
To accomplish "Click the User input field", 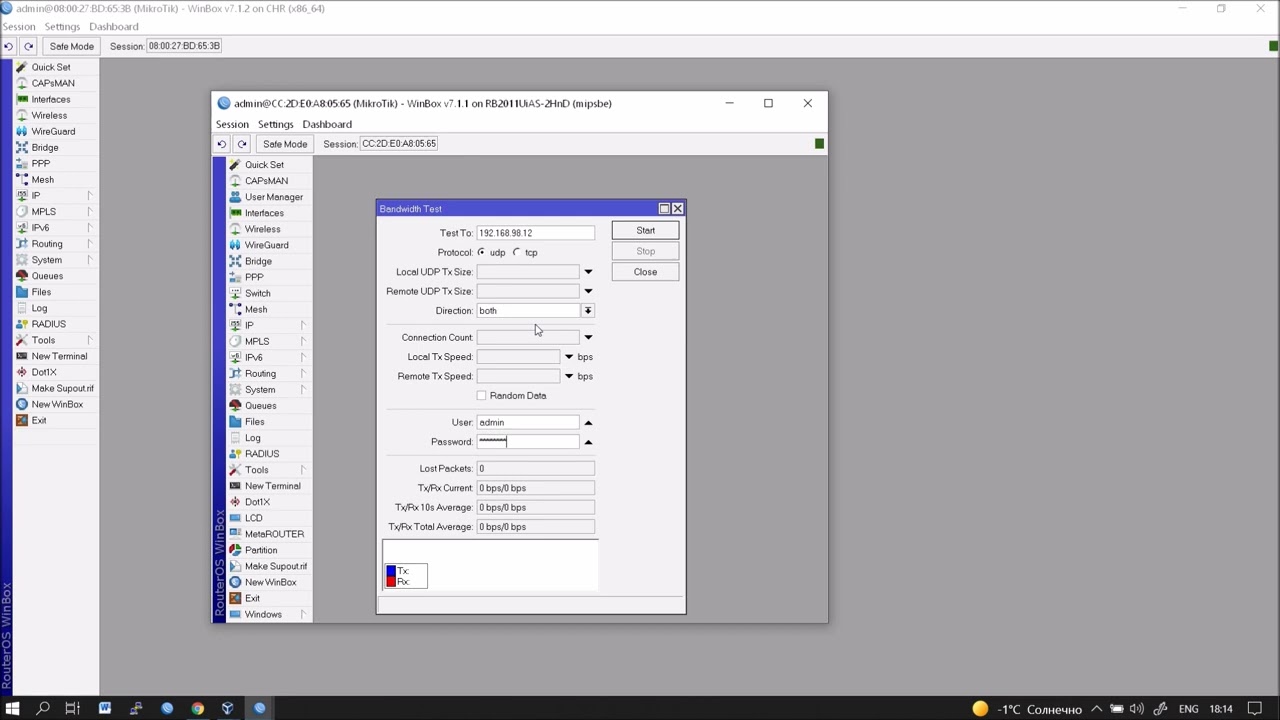I will (x=528, y=422).
